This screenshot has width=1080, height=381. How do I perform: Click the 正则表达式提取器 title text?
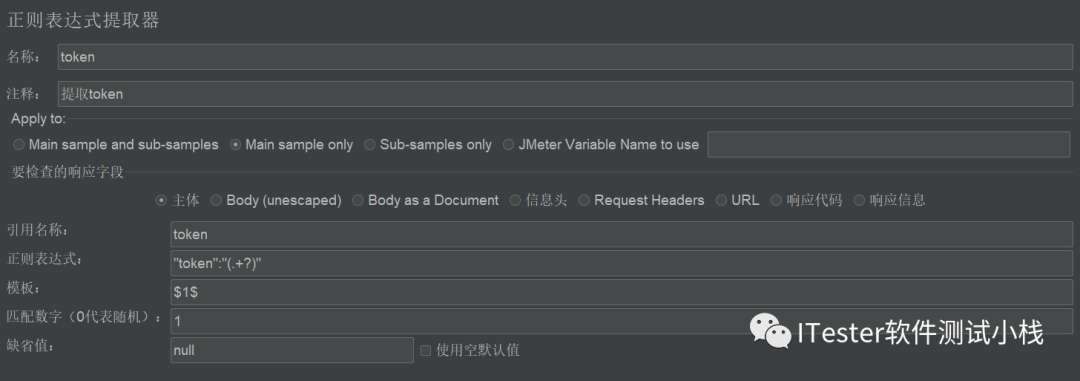[x=83, y=21]
